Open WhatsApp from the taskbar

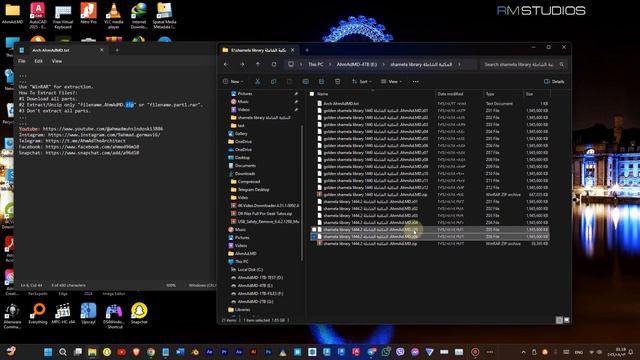point(386,352)
